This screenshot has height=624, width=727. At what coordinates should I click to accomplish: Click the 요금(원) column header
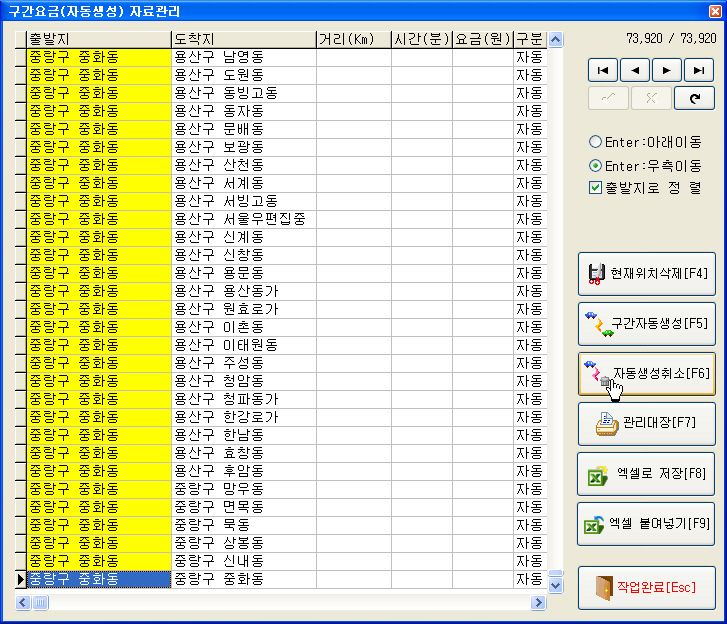(483, 39)
